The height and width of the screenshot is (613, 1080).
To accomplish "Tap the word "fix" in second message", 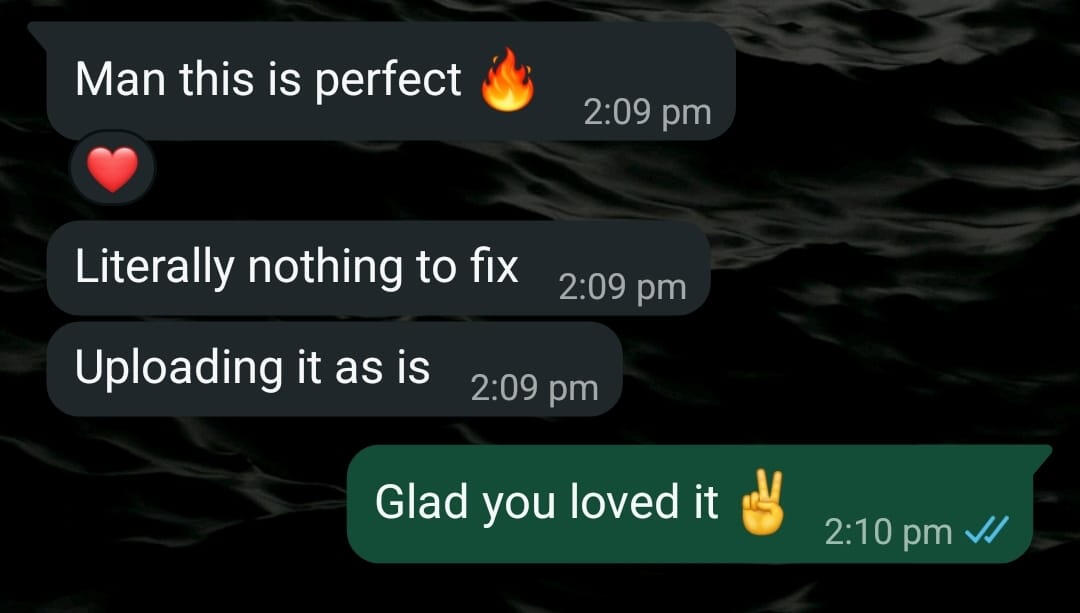I will click(495, 266).
